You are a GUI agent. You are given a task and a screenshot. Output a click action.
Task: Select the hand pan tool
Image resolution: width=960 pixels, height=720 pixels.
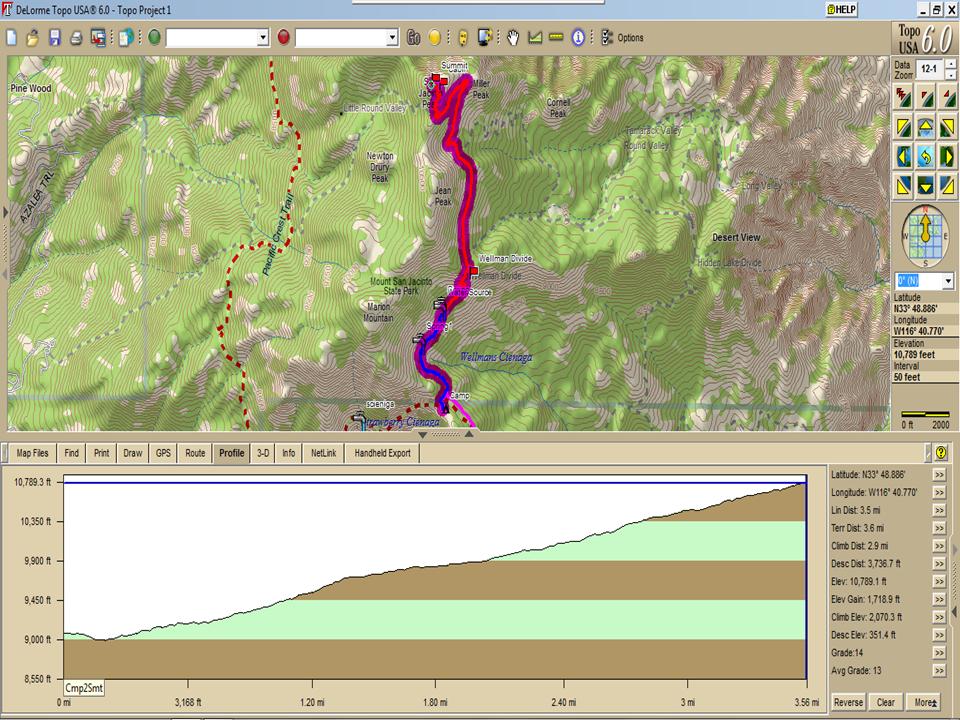click(x=513, y=38)
